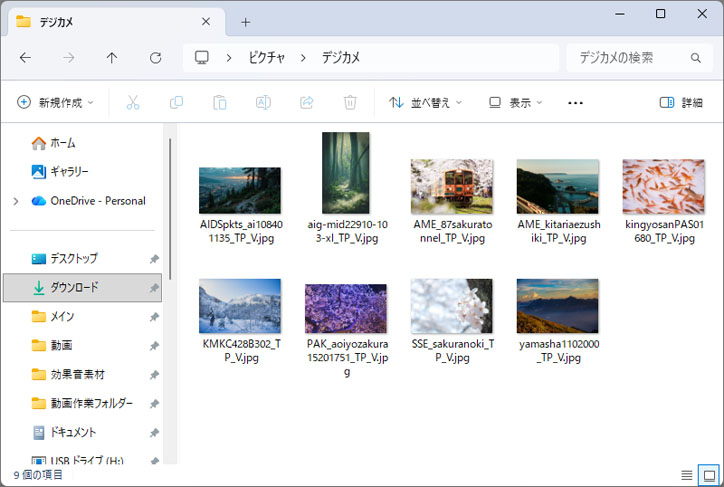Toggle the 詳細 details pane
The image size is (724, 487).
point(681,102)
